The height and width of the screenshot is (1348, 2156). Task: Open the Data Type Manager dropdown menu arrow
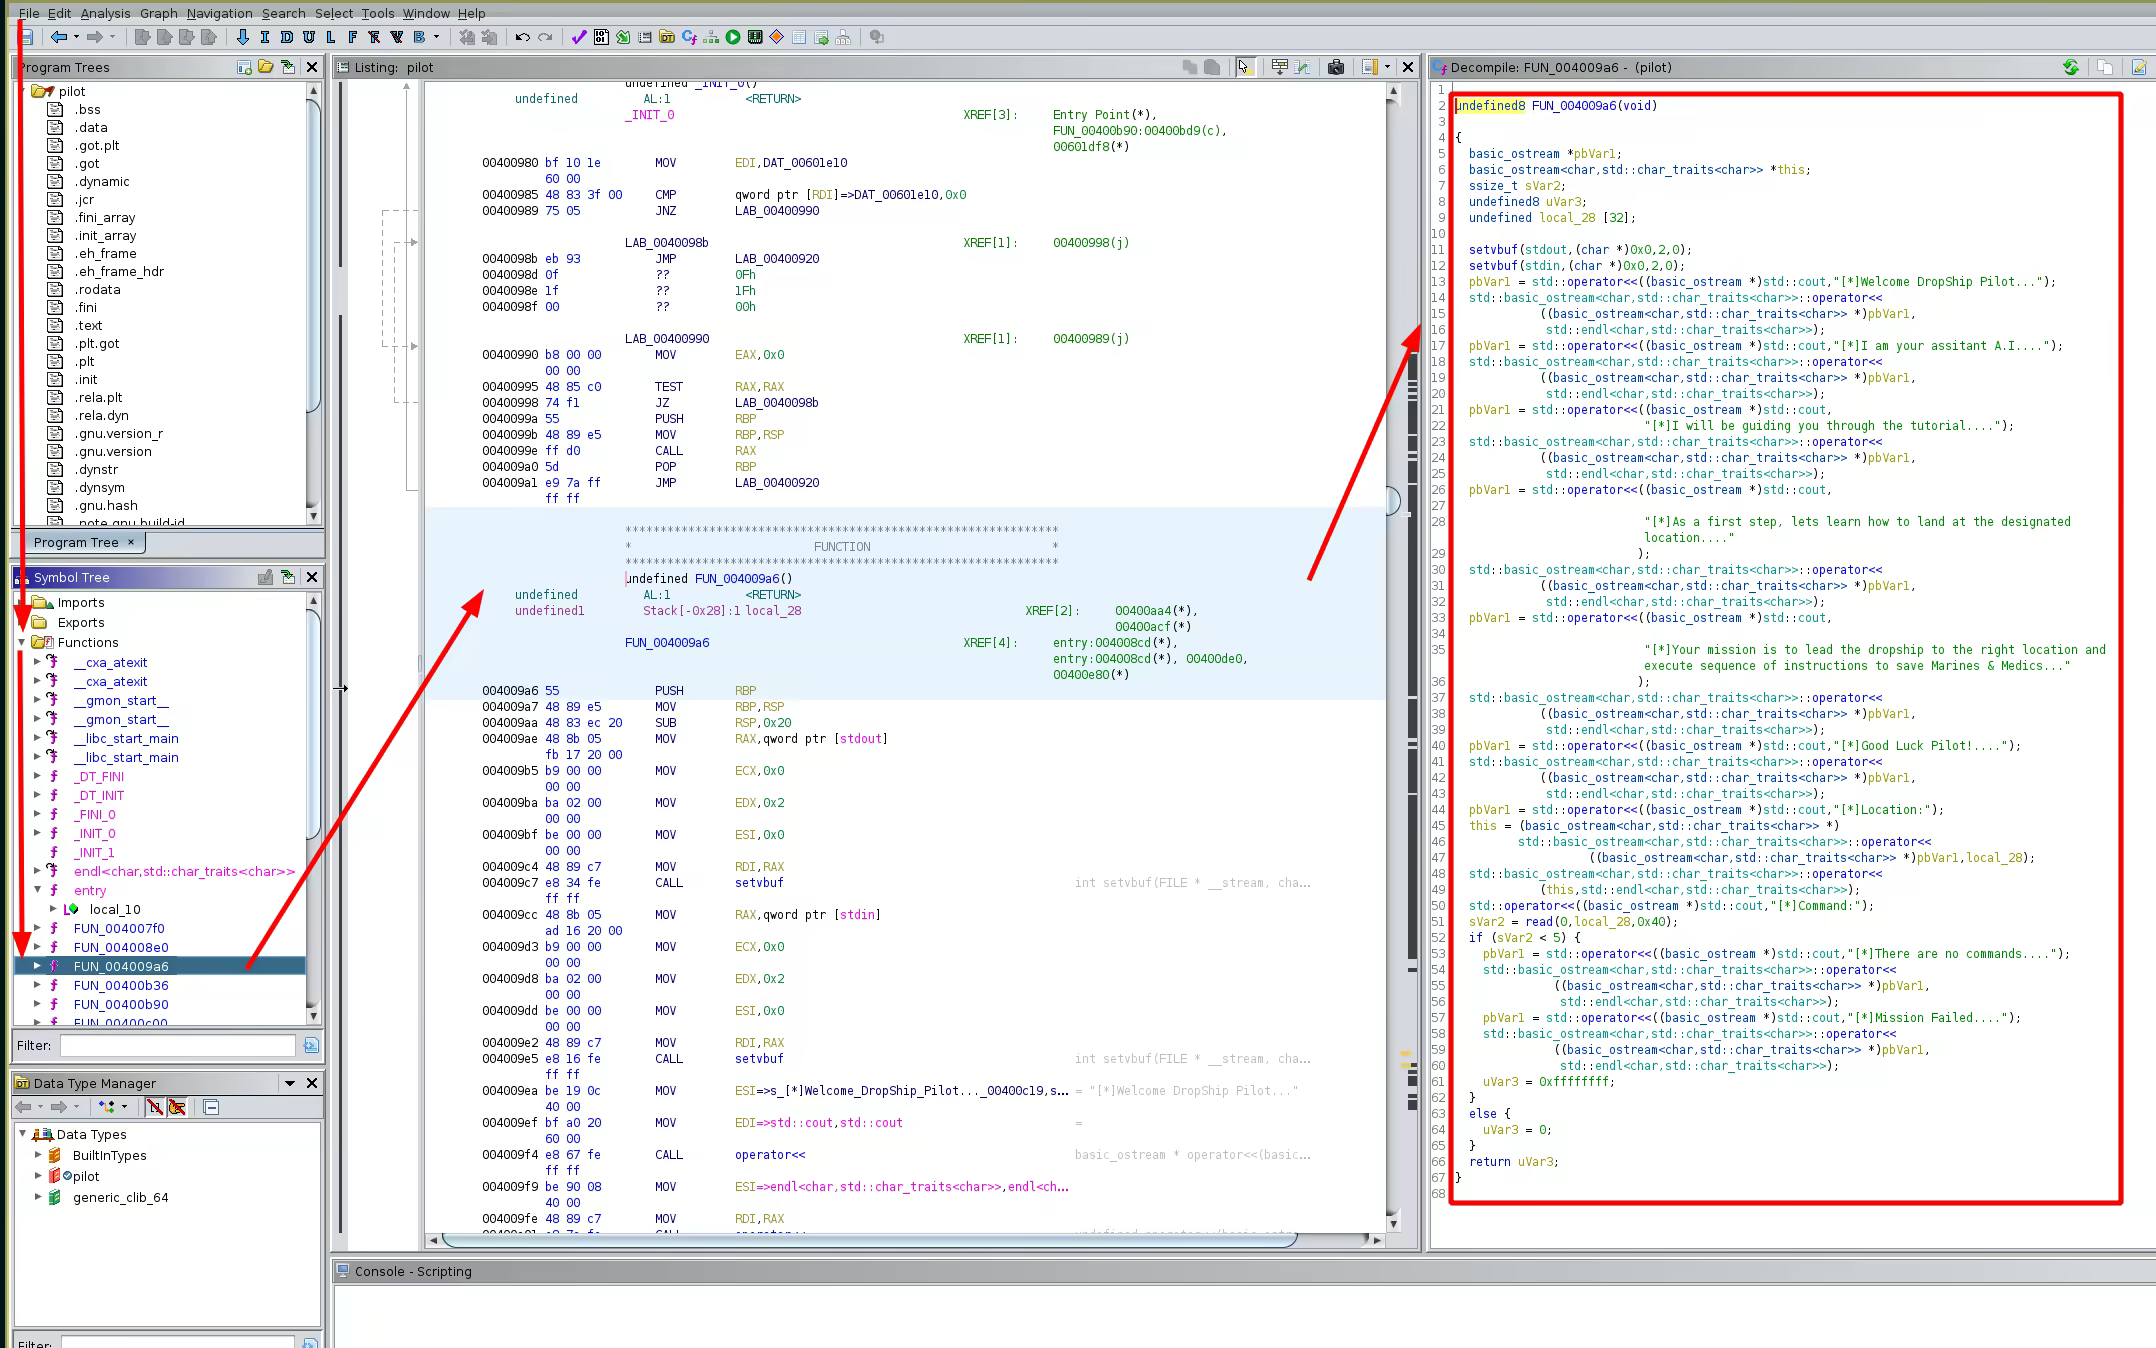[290, 1083]
